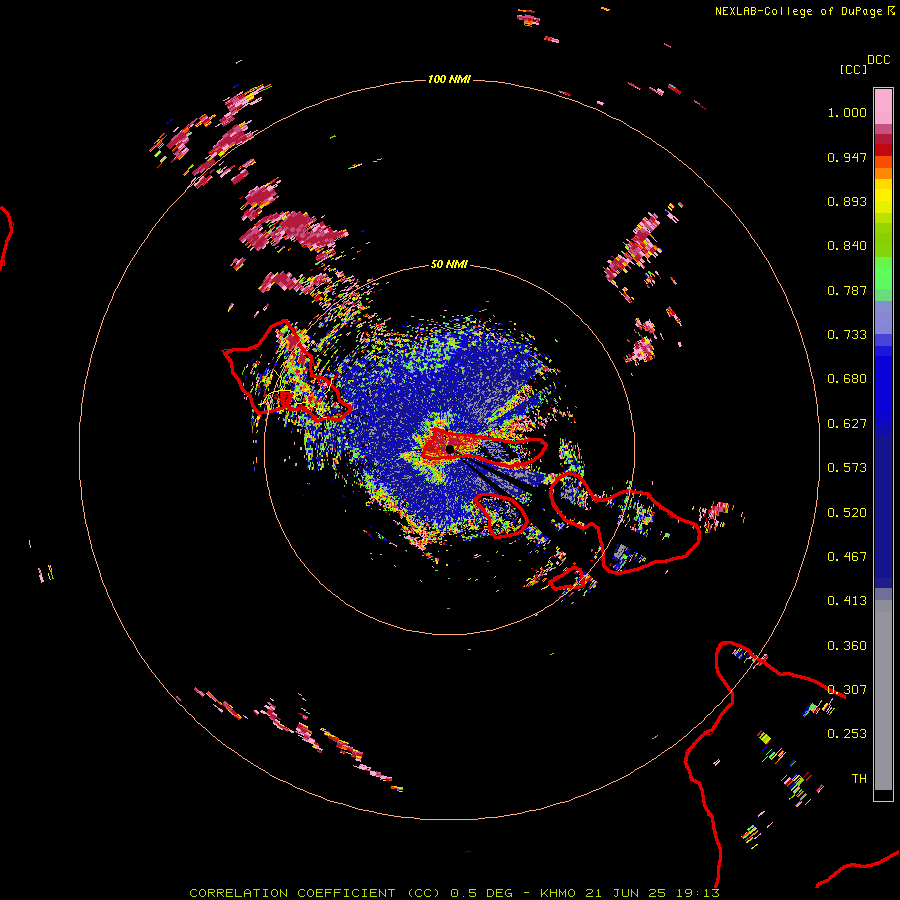Click the 0.253 value on the color scale

[x=847, y=734]
